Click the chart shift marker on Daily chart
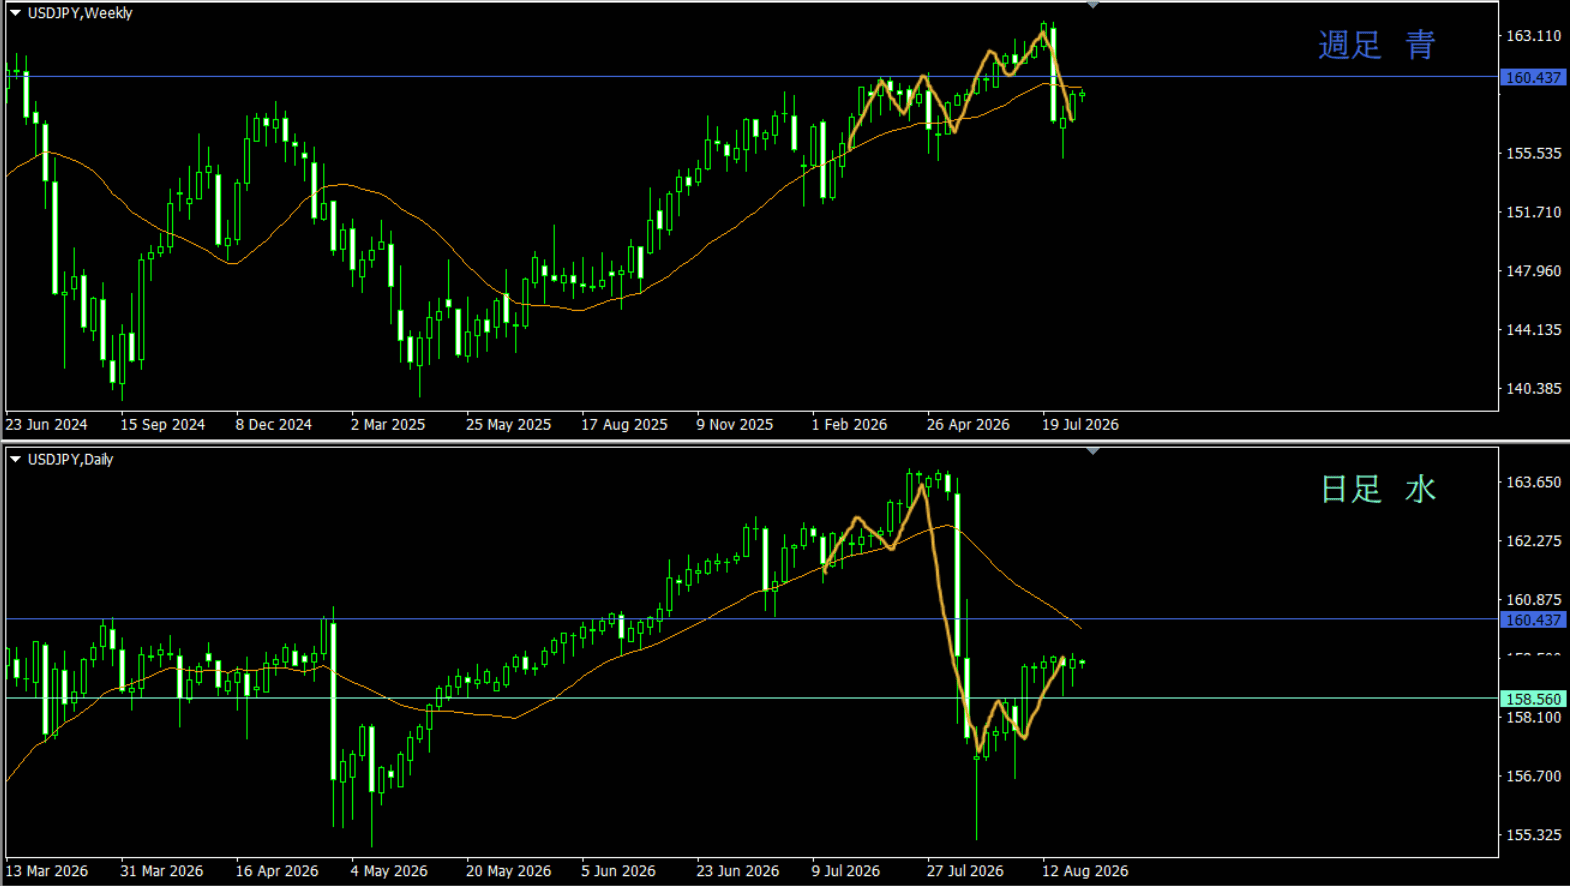1570x886 pixels. pos(1093,451)
